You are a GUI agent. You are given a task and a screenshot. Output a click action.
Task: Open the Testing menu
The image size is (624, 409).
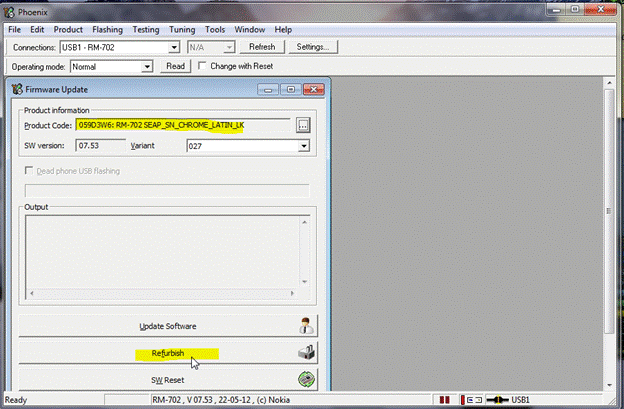(x=146, y=30)
